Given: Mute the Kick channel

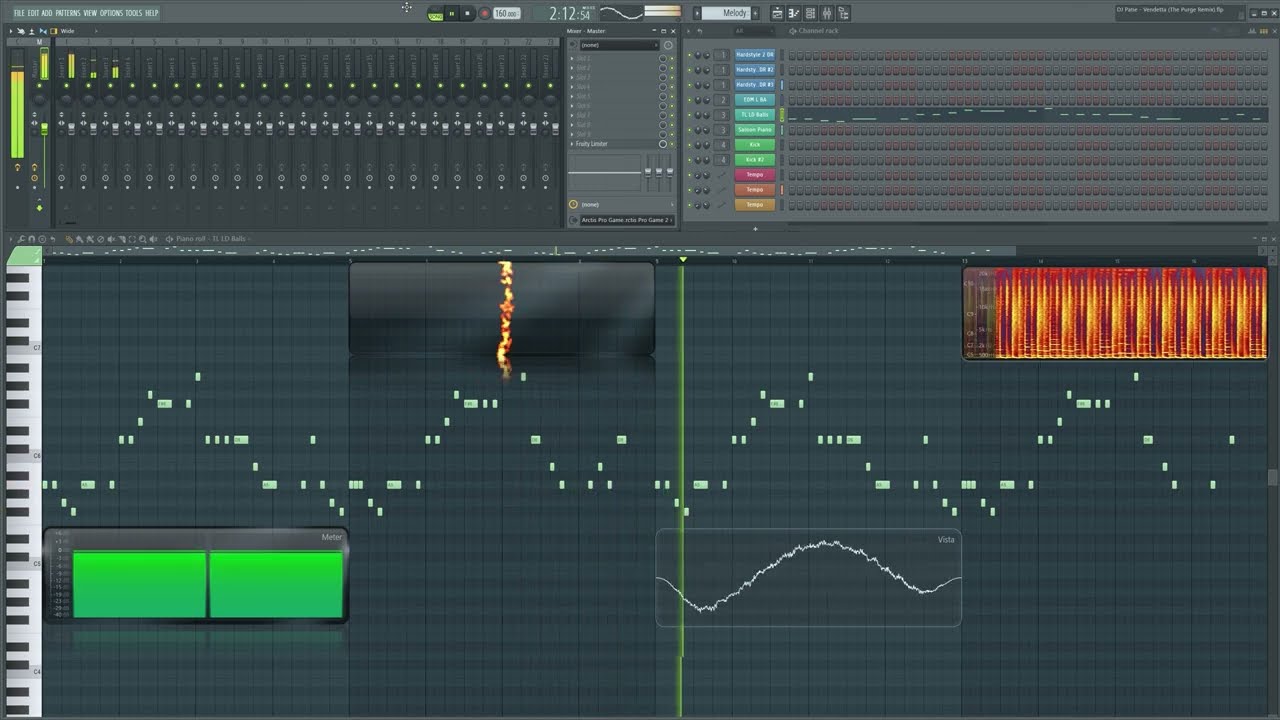Looking at the screenshot, I should coord(688,145).
